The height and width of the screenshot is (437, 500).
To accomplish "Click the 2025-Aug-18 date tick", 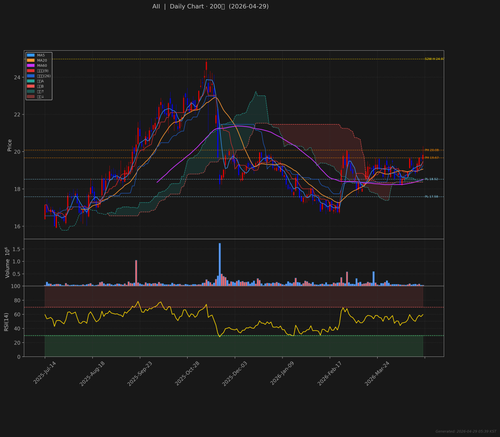I will (x=92, y=374).
